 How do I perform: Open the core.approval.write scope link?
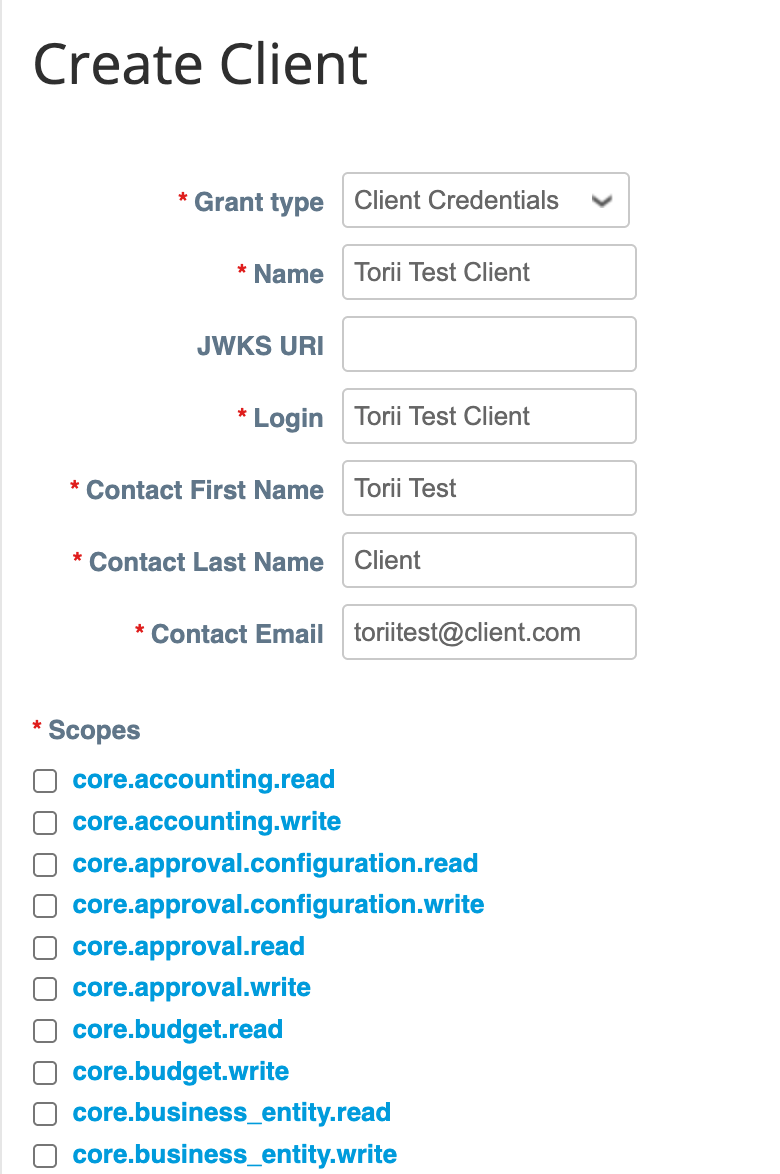click(192, 988)
